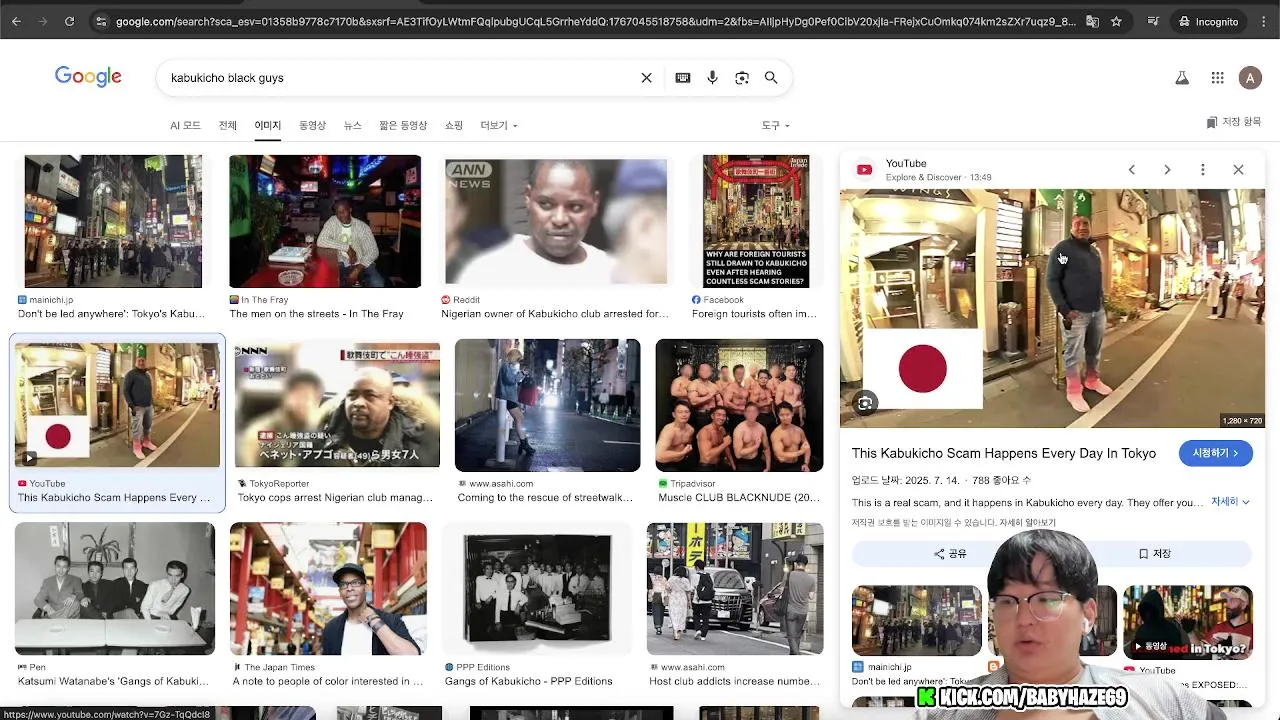Open the 저장 항목 saved items link
This screenshot has width=1280, height=720.
click(1234, 122)
